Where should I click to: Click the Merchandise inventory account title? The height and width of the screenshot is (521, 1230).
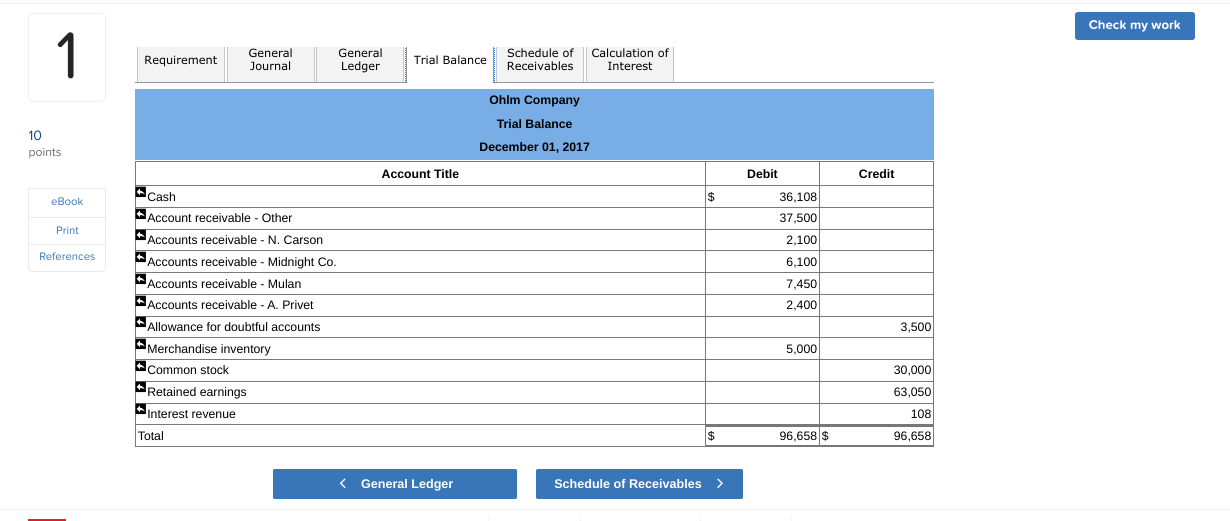(209, 349)
